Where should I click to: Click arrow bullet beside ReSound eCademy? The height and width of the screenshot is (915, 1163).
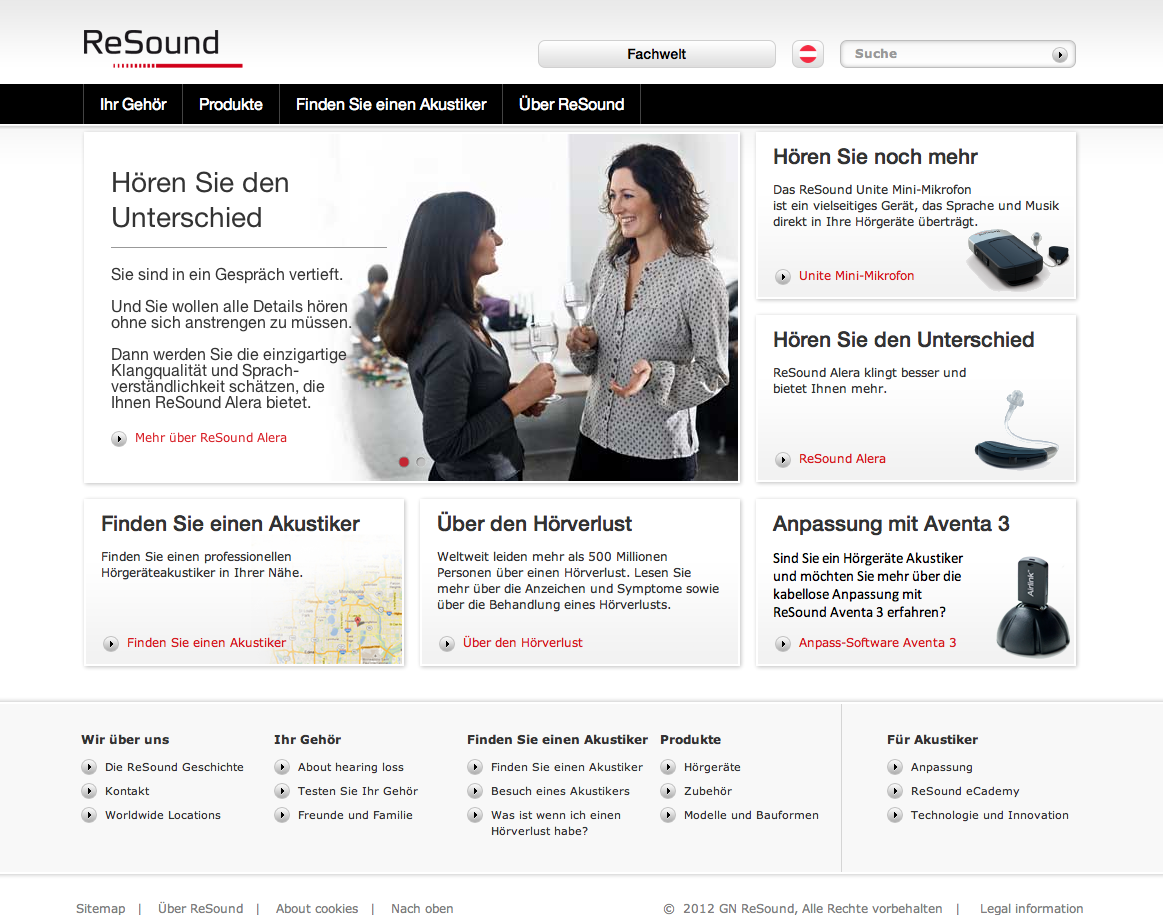(x=895, y=791)
